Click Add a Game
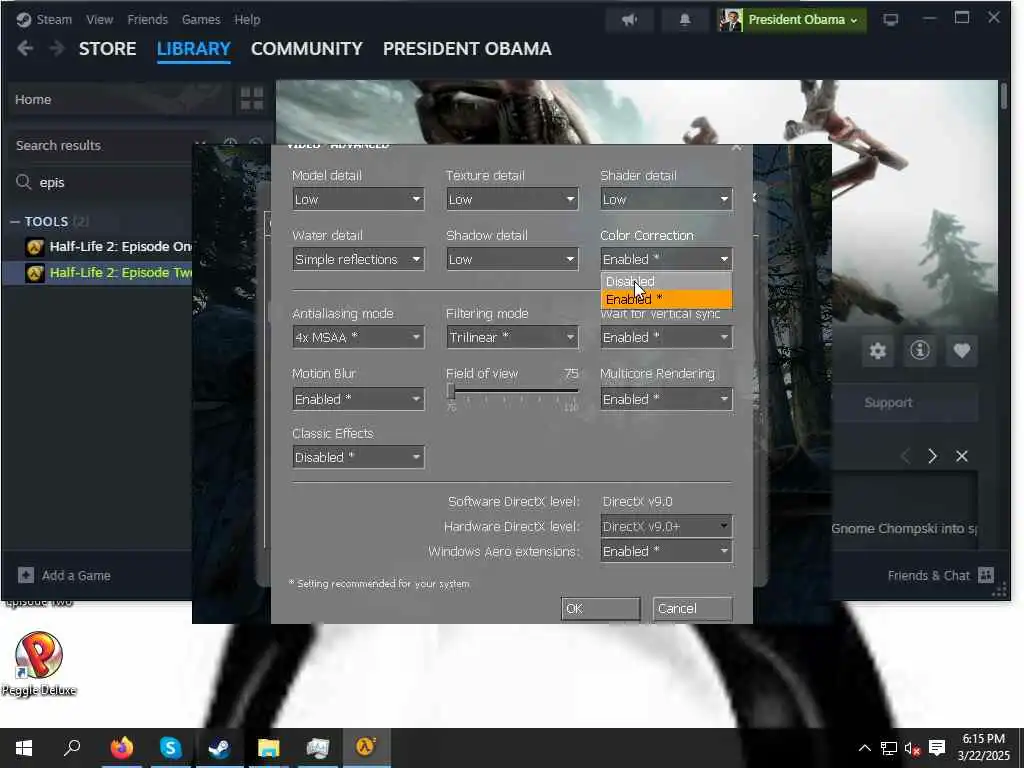The image size is (1024, 768). coord(64,575)
